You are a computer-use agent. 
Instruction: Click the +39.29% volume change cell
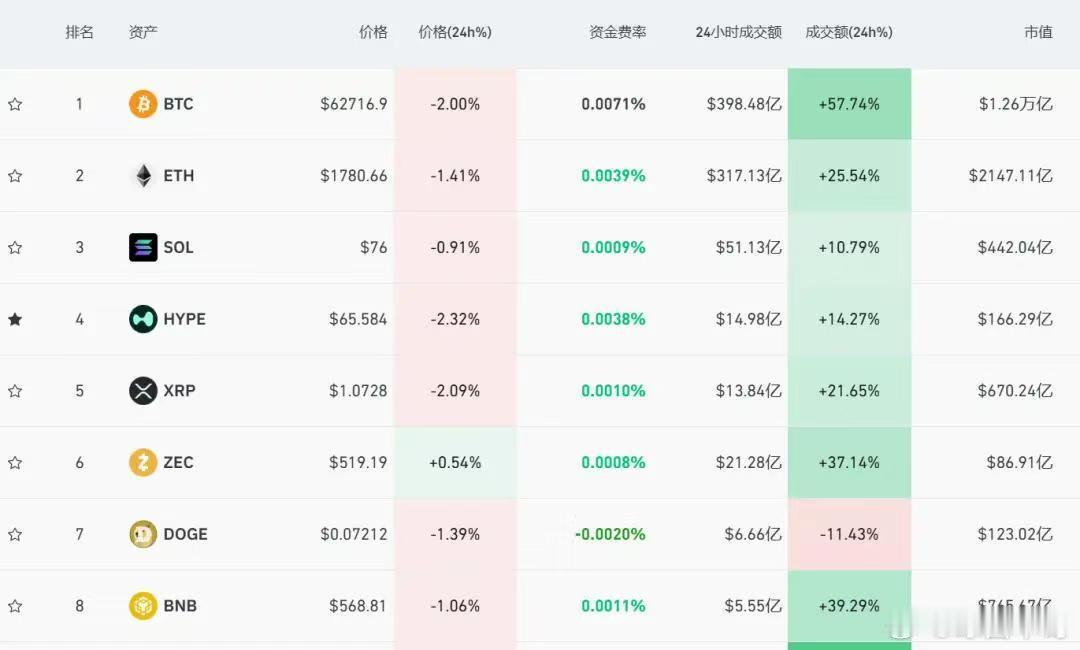click(x=849, y=606)
